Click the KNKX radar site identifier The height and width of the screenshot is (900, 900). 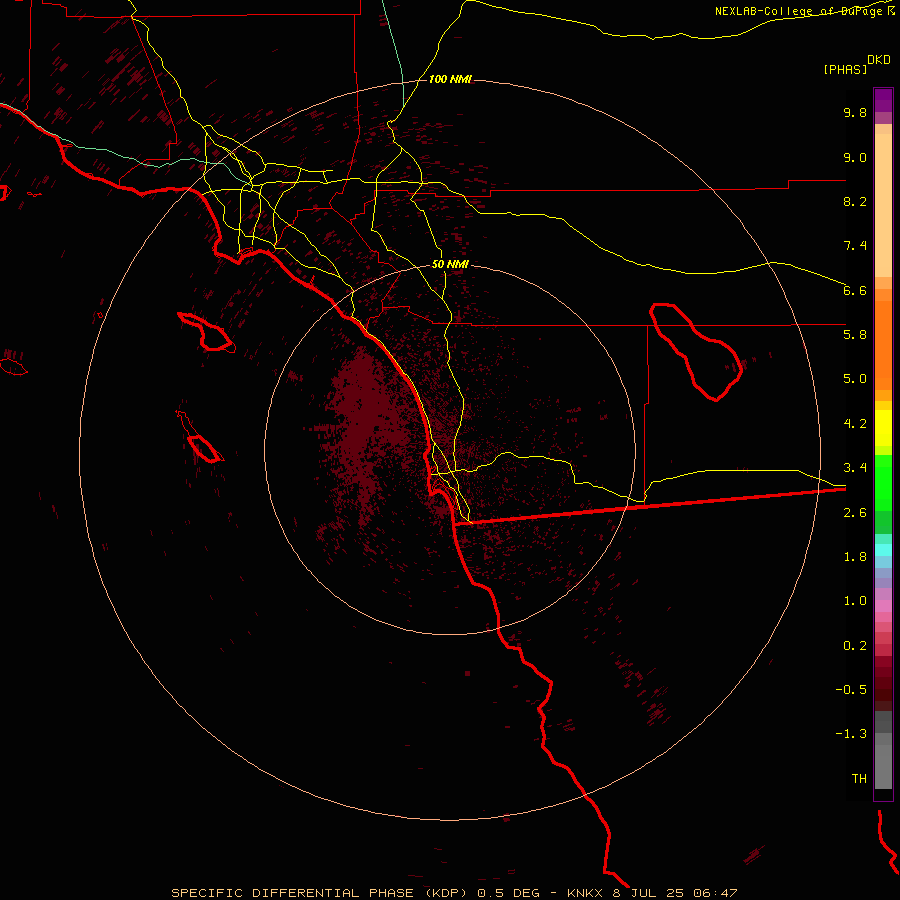(585, 893)
